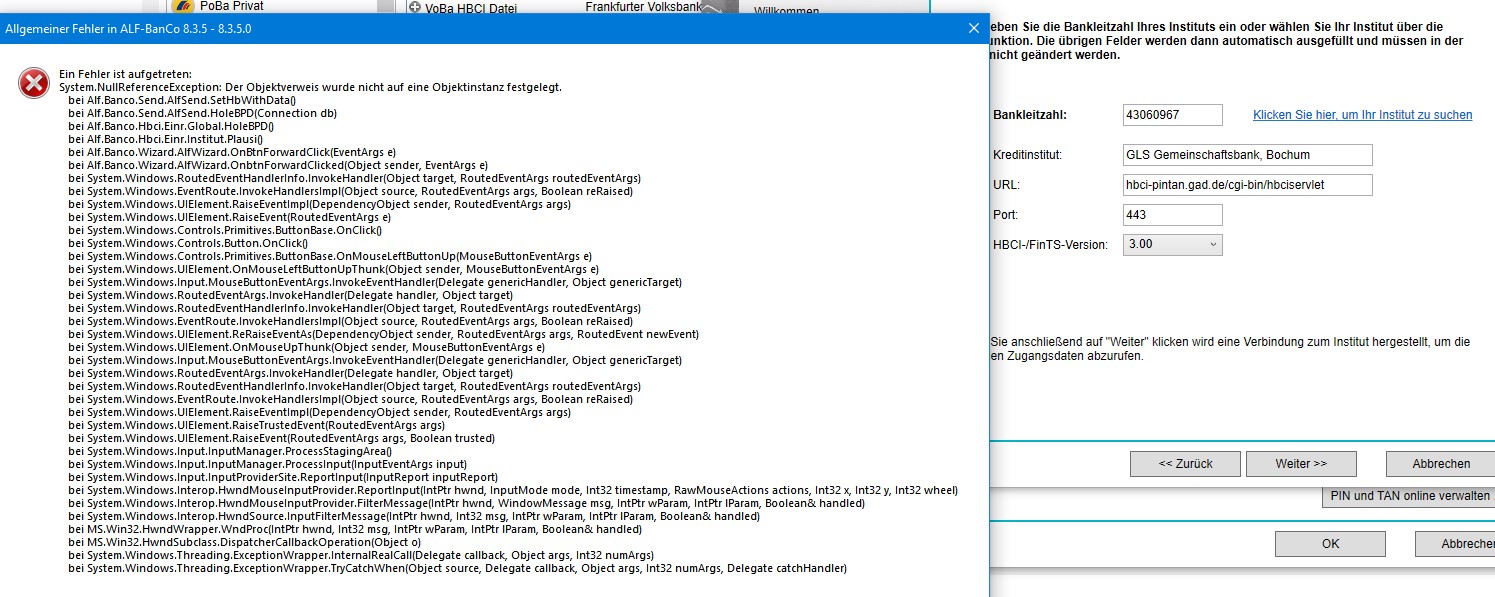This screenshot has width=1495, height=597.
Task: Click the ButtonBase.OnClick() stack line
Action: (225, 231)
